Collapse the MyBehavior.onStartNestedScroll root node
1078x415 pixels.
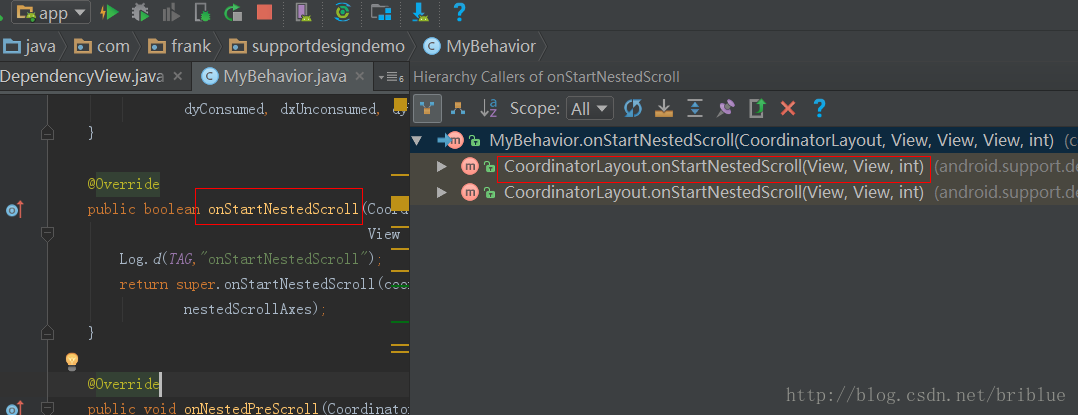click(416, 141)
